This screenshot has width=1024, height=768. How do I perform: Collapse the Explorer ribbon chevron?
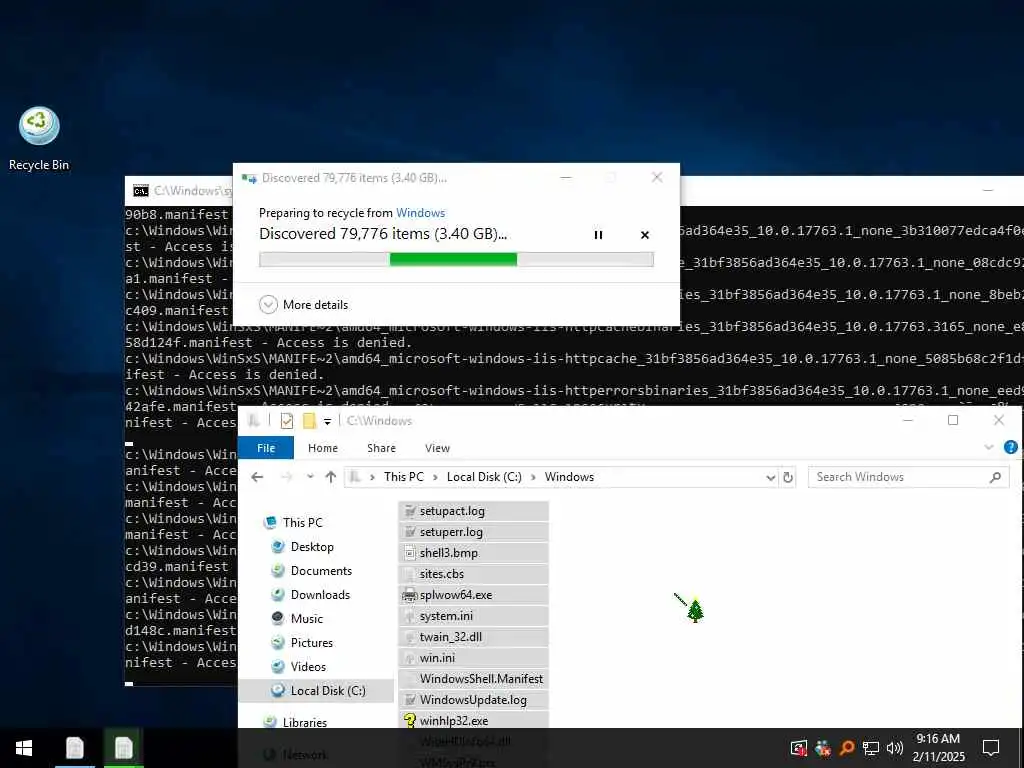(x=989, y=447)
